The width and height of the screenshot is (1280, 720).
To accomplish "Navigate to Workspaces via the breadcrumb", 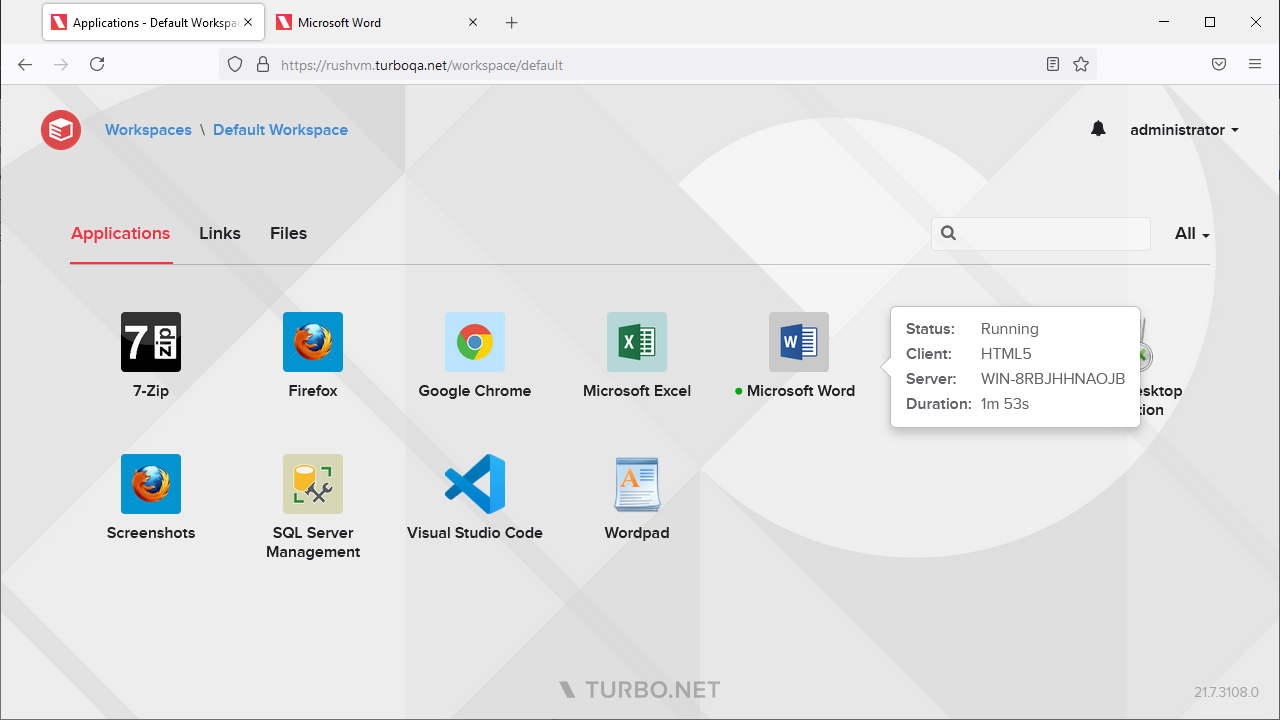I will coord(148,129).
